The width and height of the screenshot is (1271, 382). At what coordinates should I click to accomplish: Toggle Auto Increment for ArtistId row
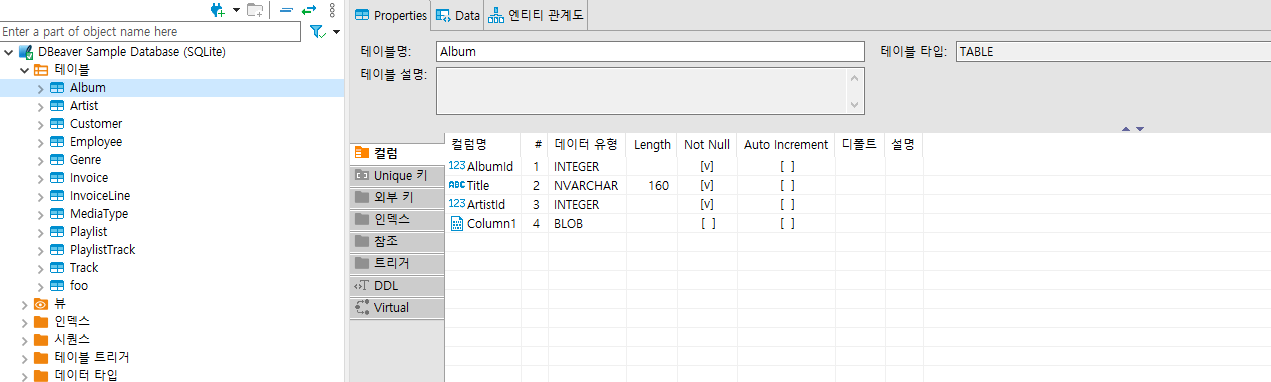pos(787,204)
